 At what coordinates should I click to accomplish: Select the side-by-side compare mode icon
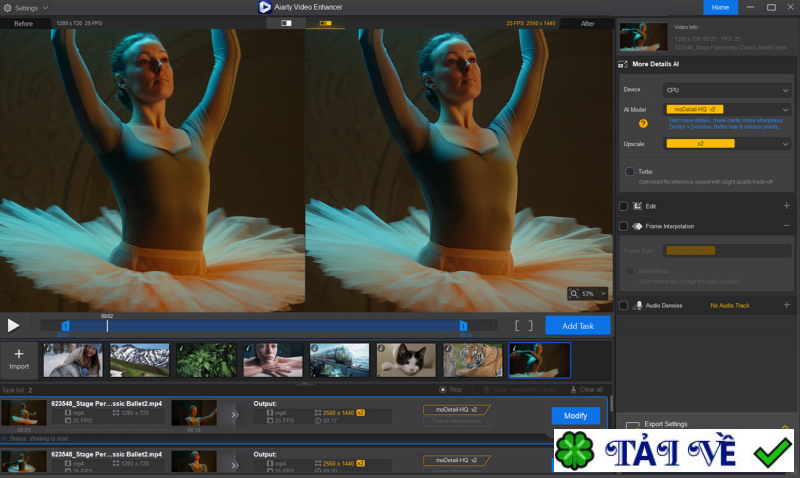[324, 22]
